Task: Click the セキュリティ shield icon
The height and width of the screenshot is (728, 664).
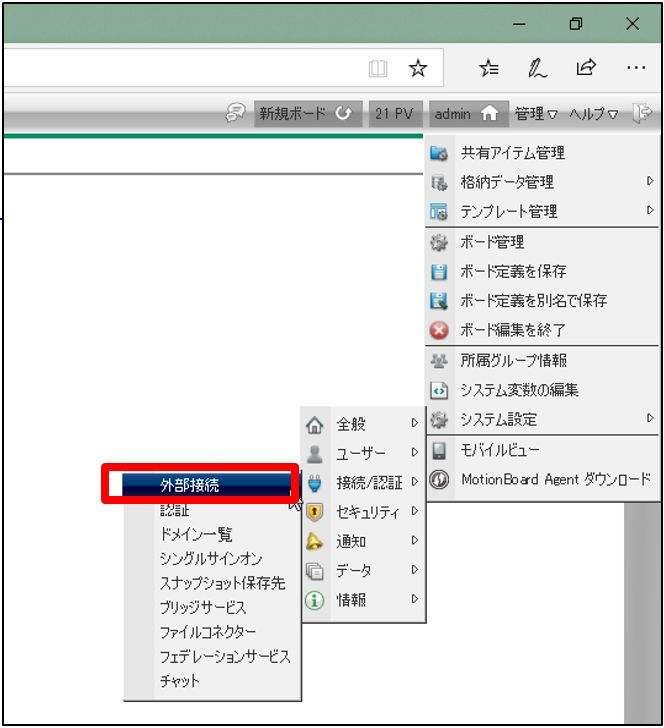Action: coord(315,512)
